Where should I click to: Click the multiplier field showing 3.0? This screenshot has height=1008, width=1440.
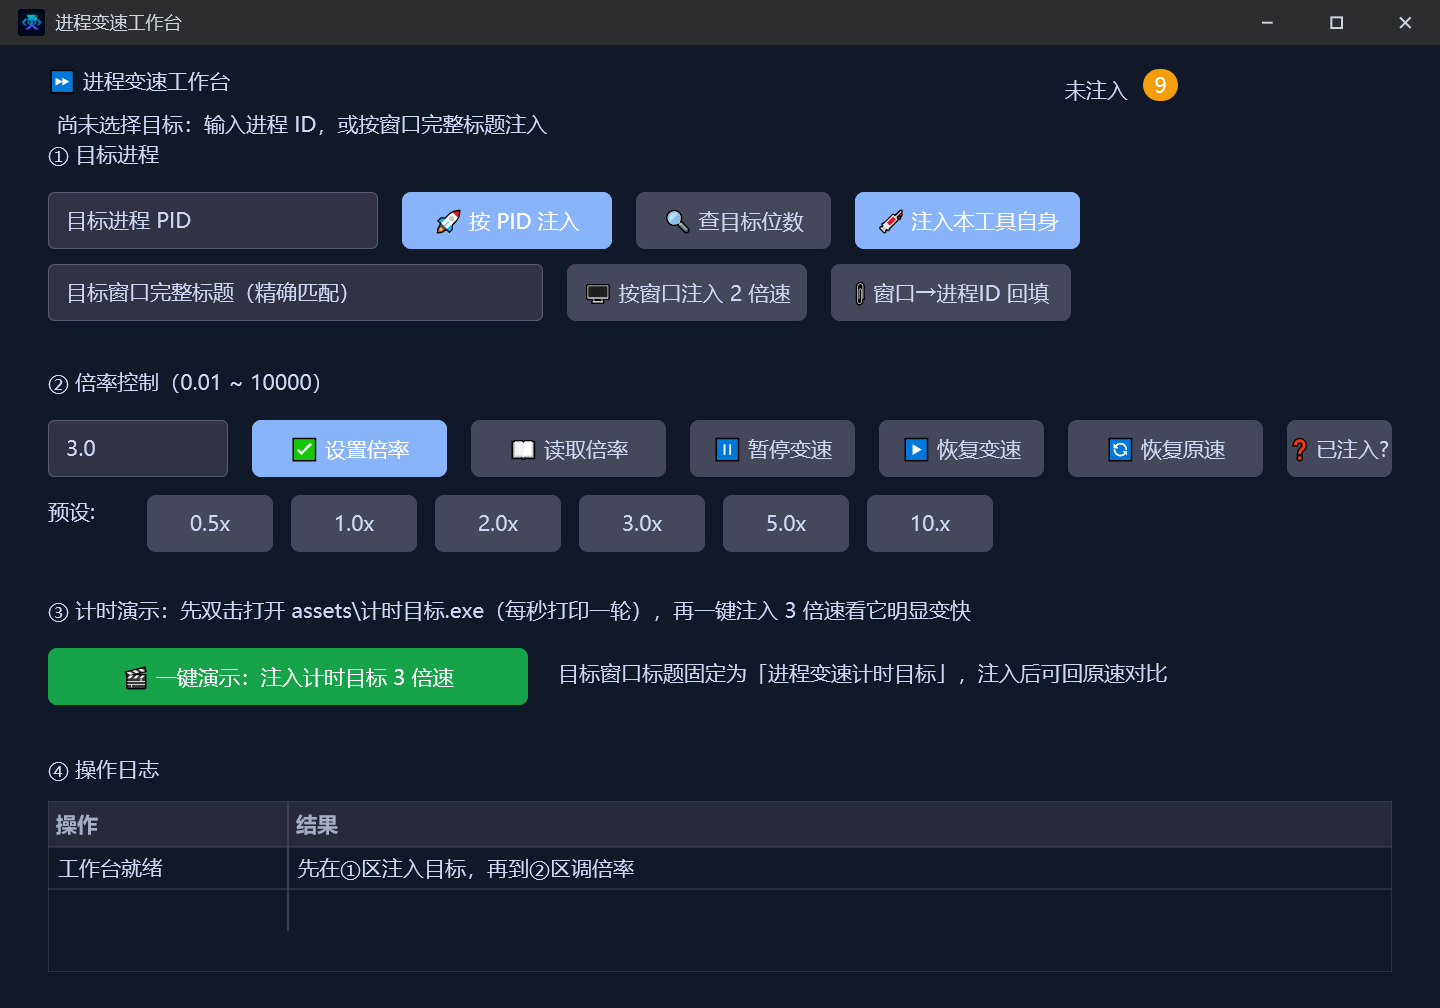click(138, 448)
